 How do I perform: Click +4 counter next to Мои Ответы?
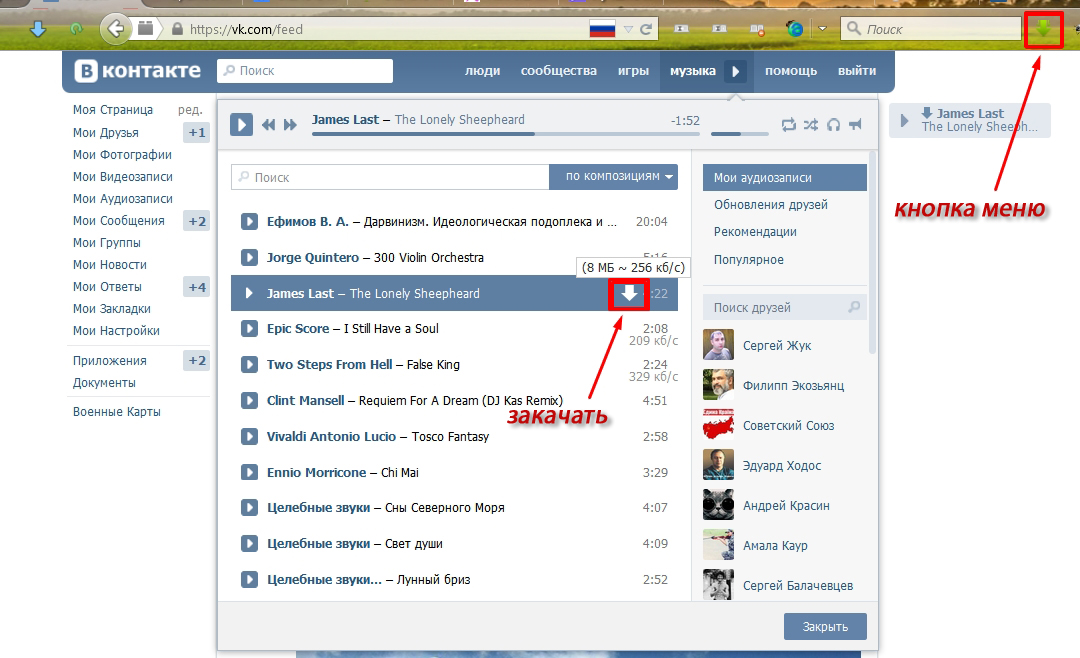point(196,287)
